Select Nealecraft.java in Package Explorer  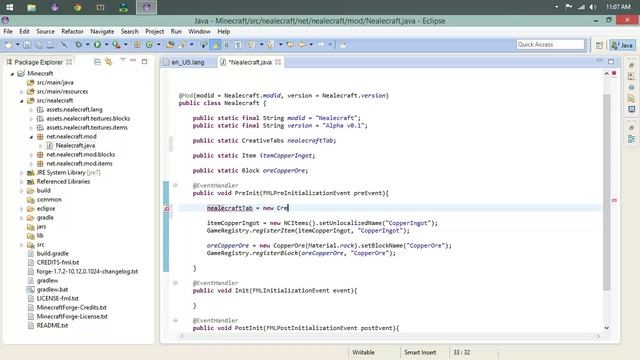tap(76, 146)
